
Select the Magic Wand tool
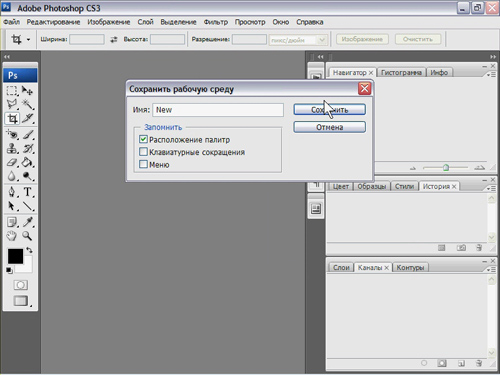pos(28,104)
